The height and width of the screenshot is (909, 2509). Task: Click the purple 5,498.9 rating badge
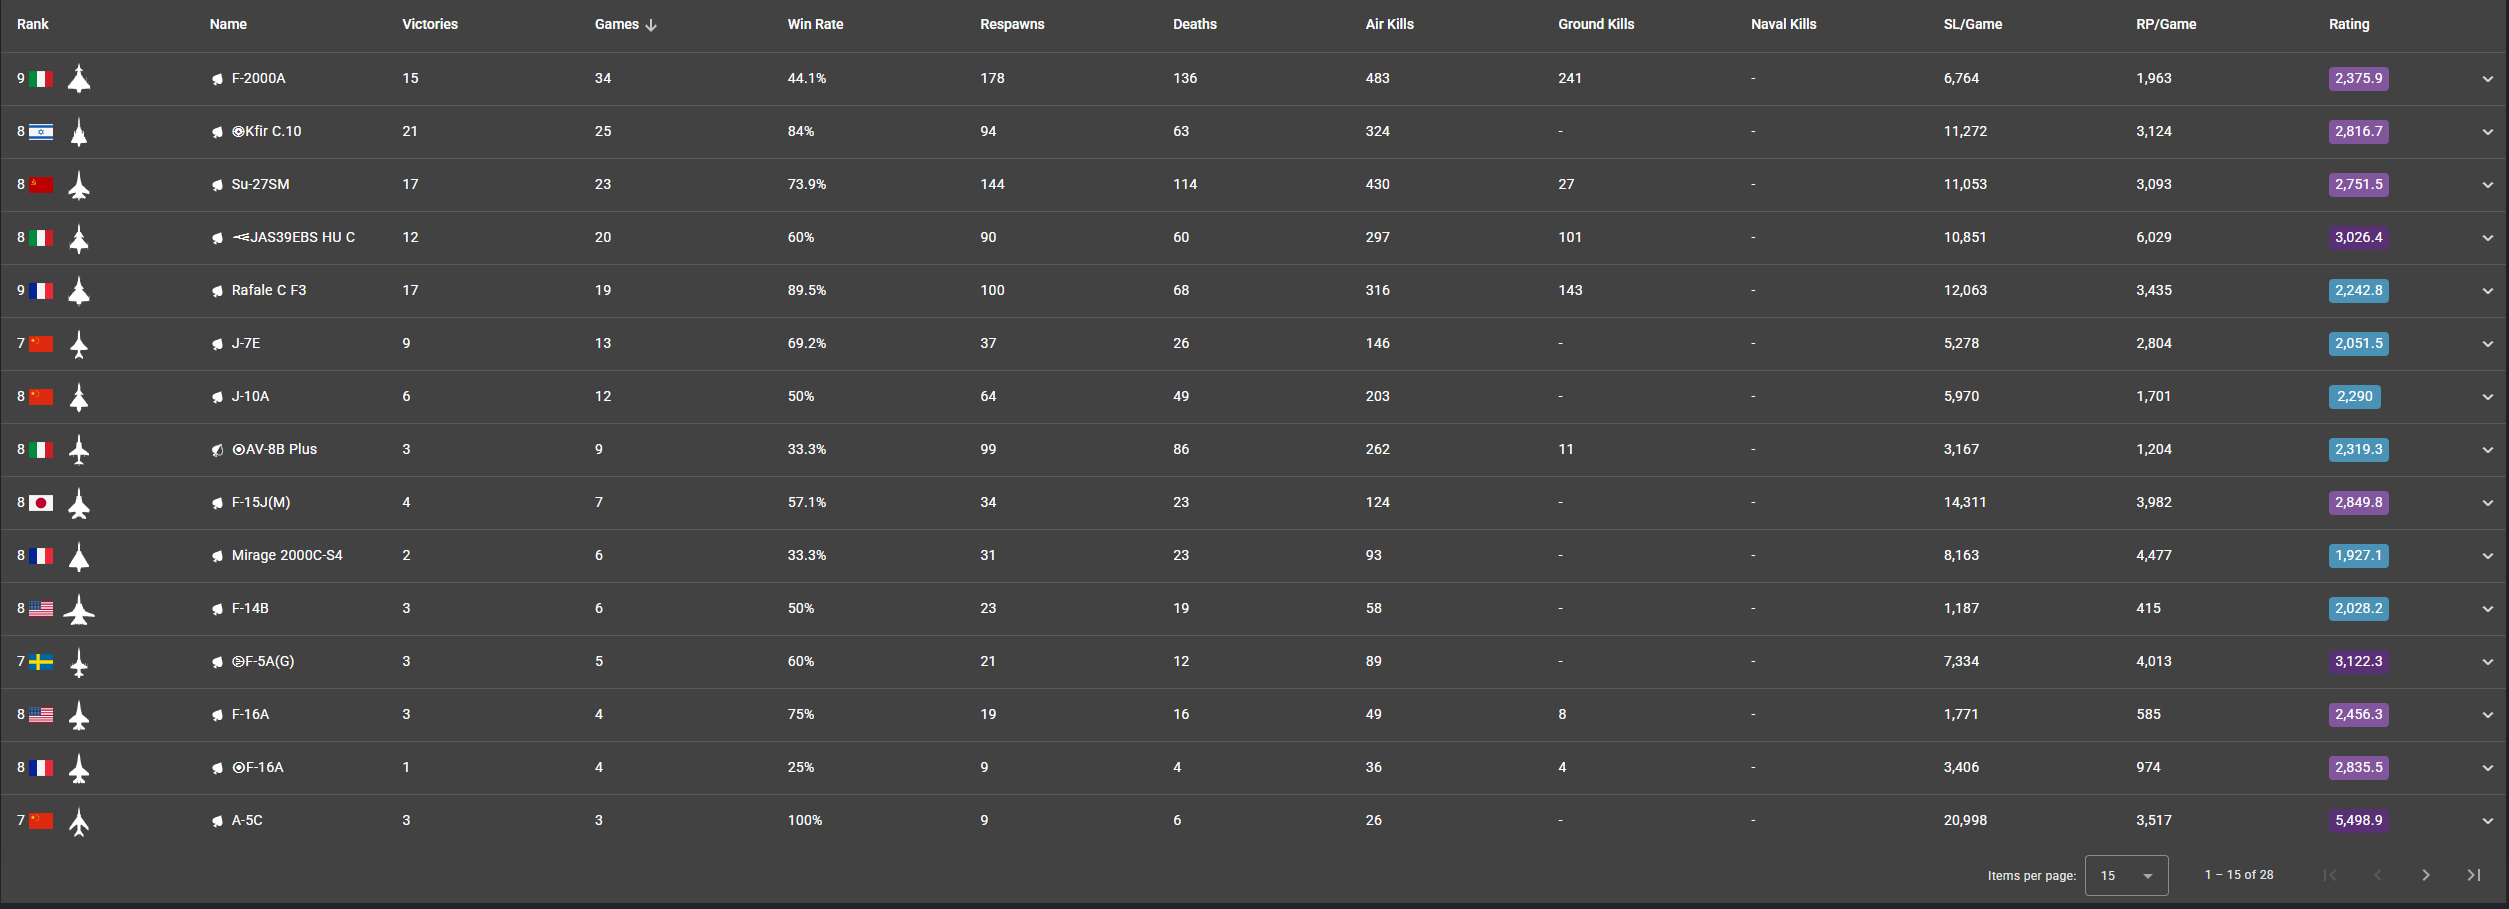coord(2358,820)
